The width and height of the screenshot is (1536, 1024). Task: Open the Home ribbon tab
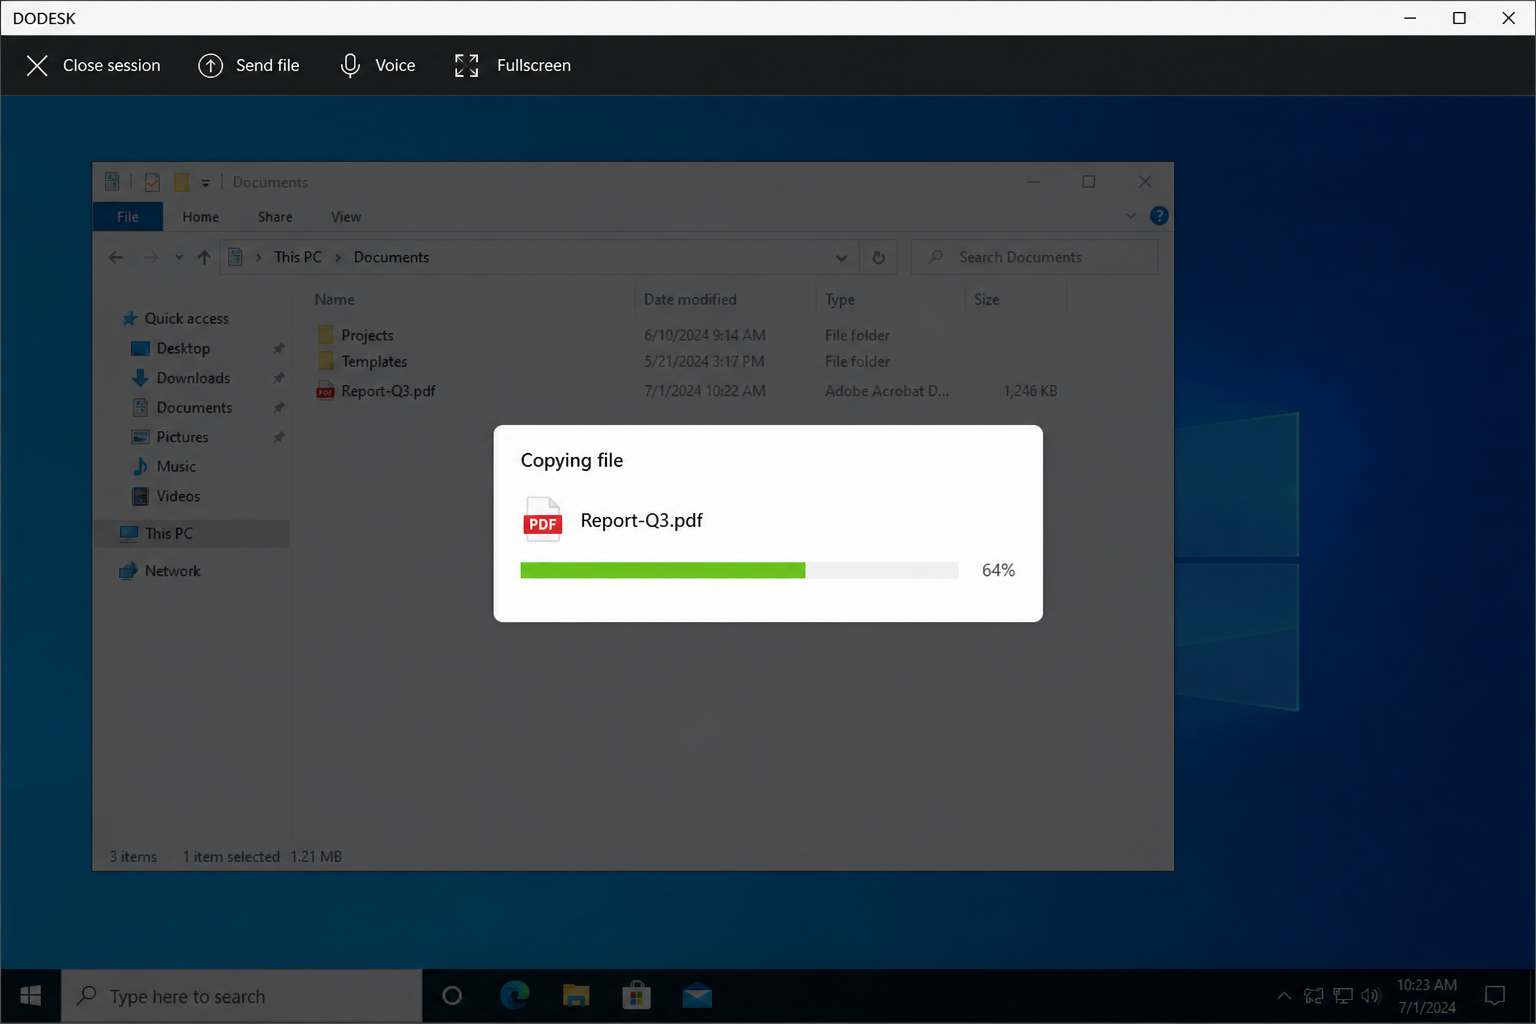coord(200,217)
